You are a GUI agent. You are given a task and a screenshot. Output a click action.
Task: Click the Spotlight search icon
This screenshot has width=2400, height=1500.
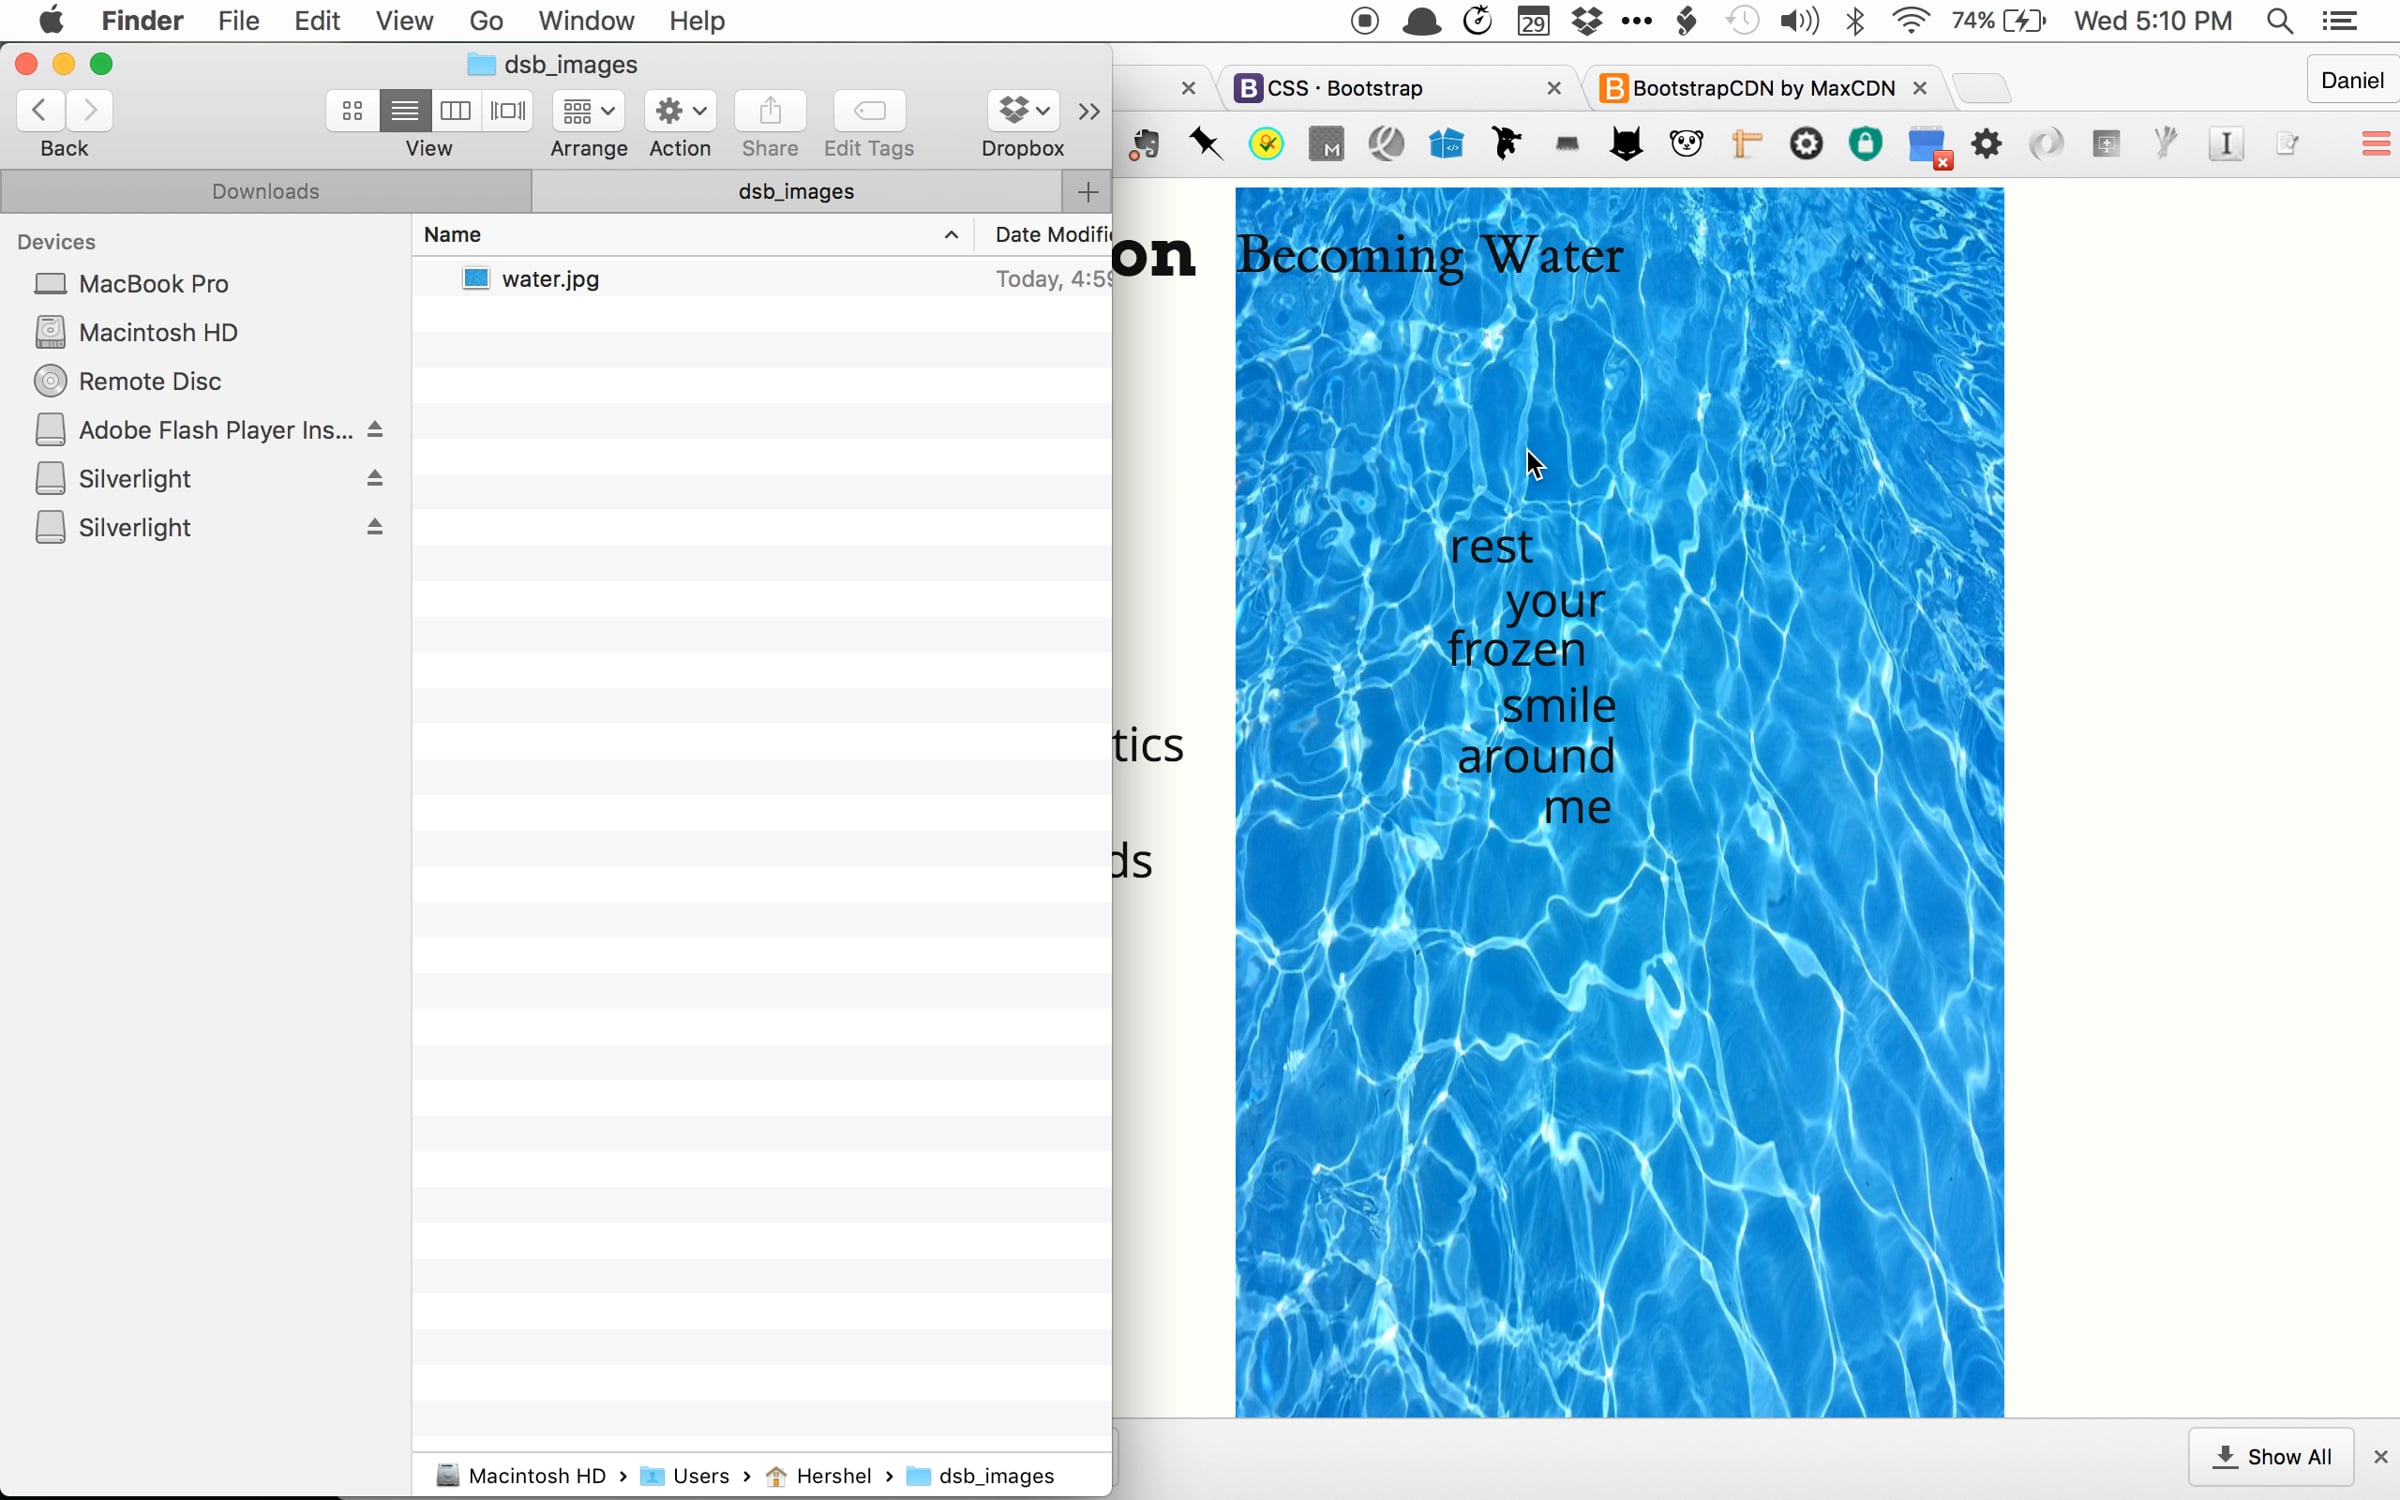click(x=2280, y=21)
